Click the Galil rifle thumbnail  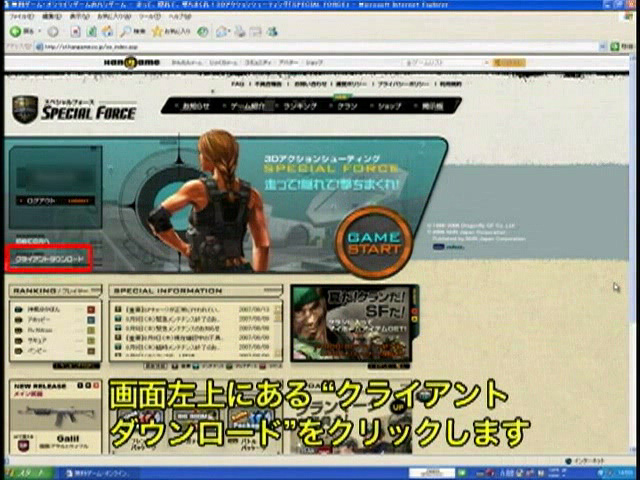56,414
